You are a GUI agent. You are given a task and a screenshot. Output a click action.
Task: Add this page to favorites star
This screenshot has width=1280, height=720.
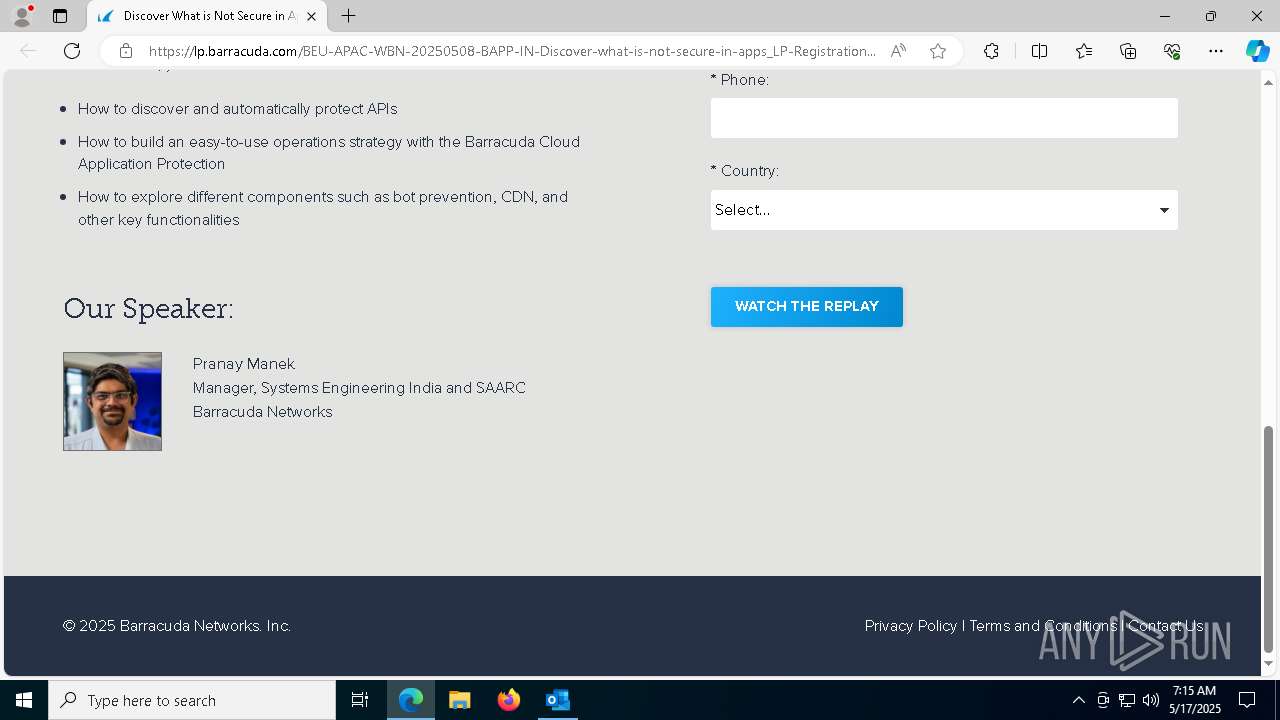(937, 51)
